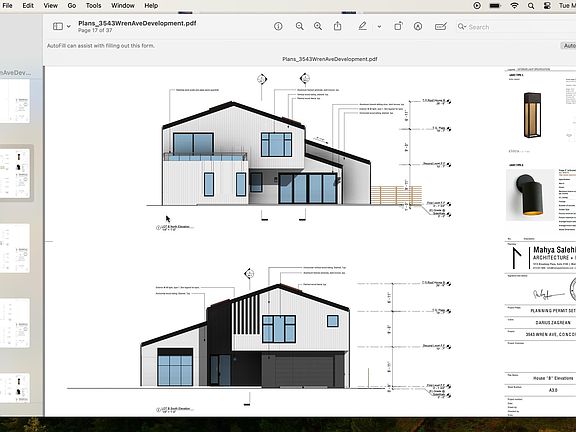Click the Plans_3543WrenAveDevelopment.pdf window title

click(x=137, y=23)
